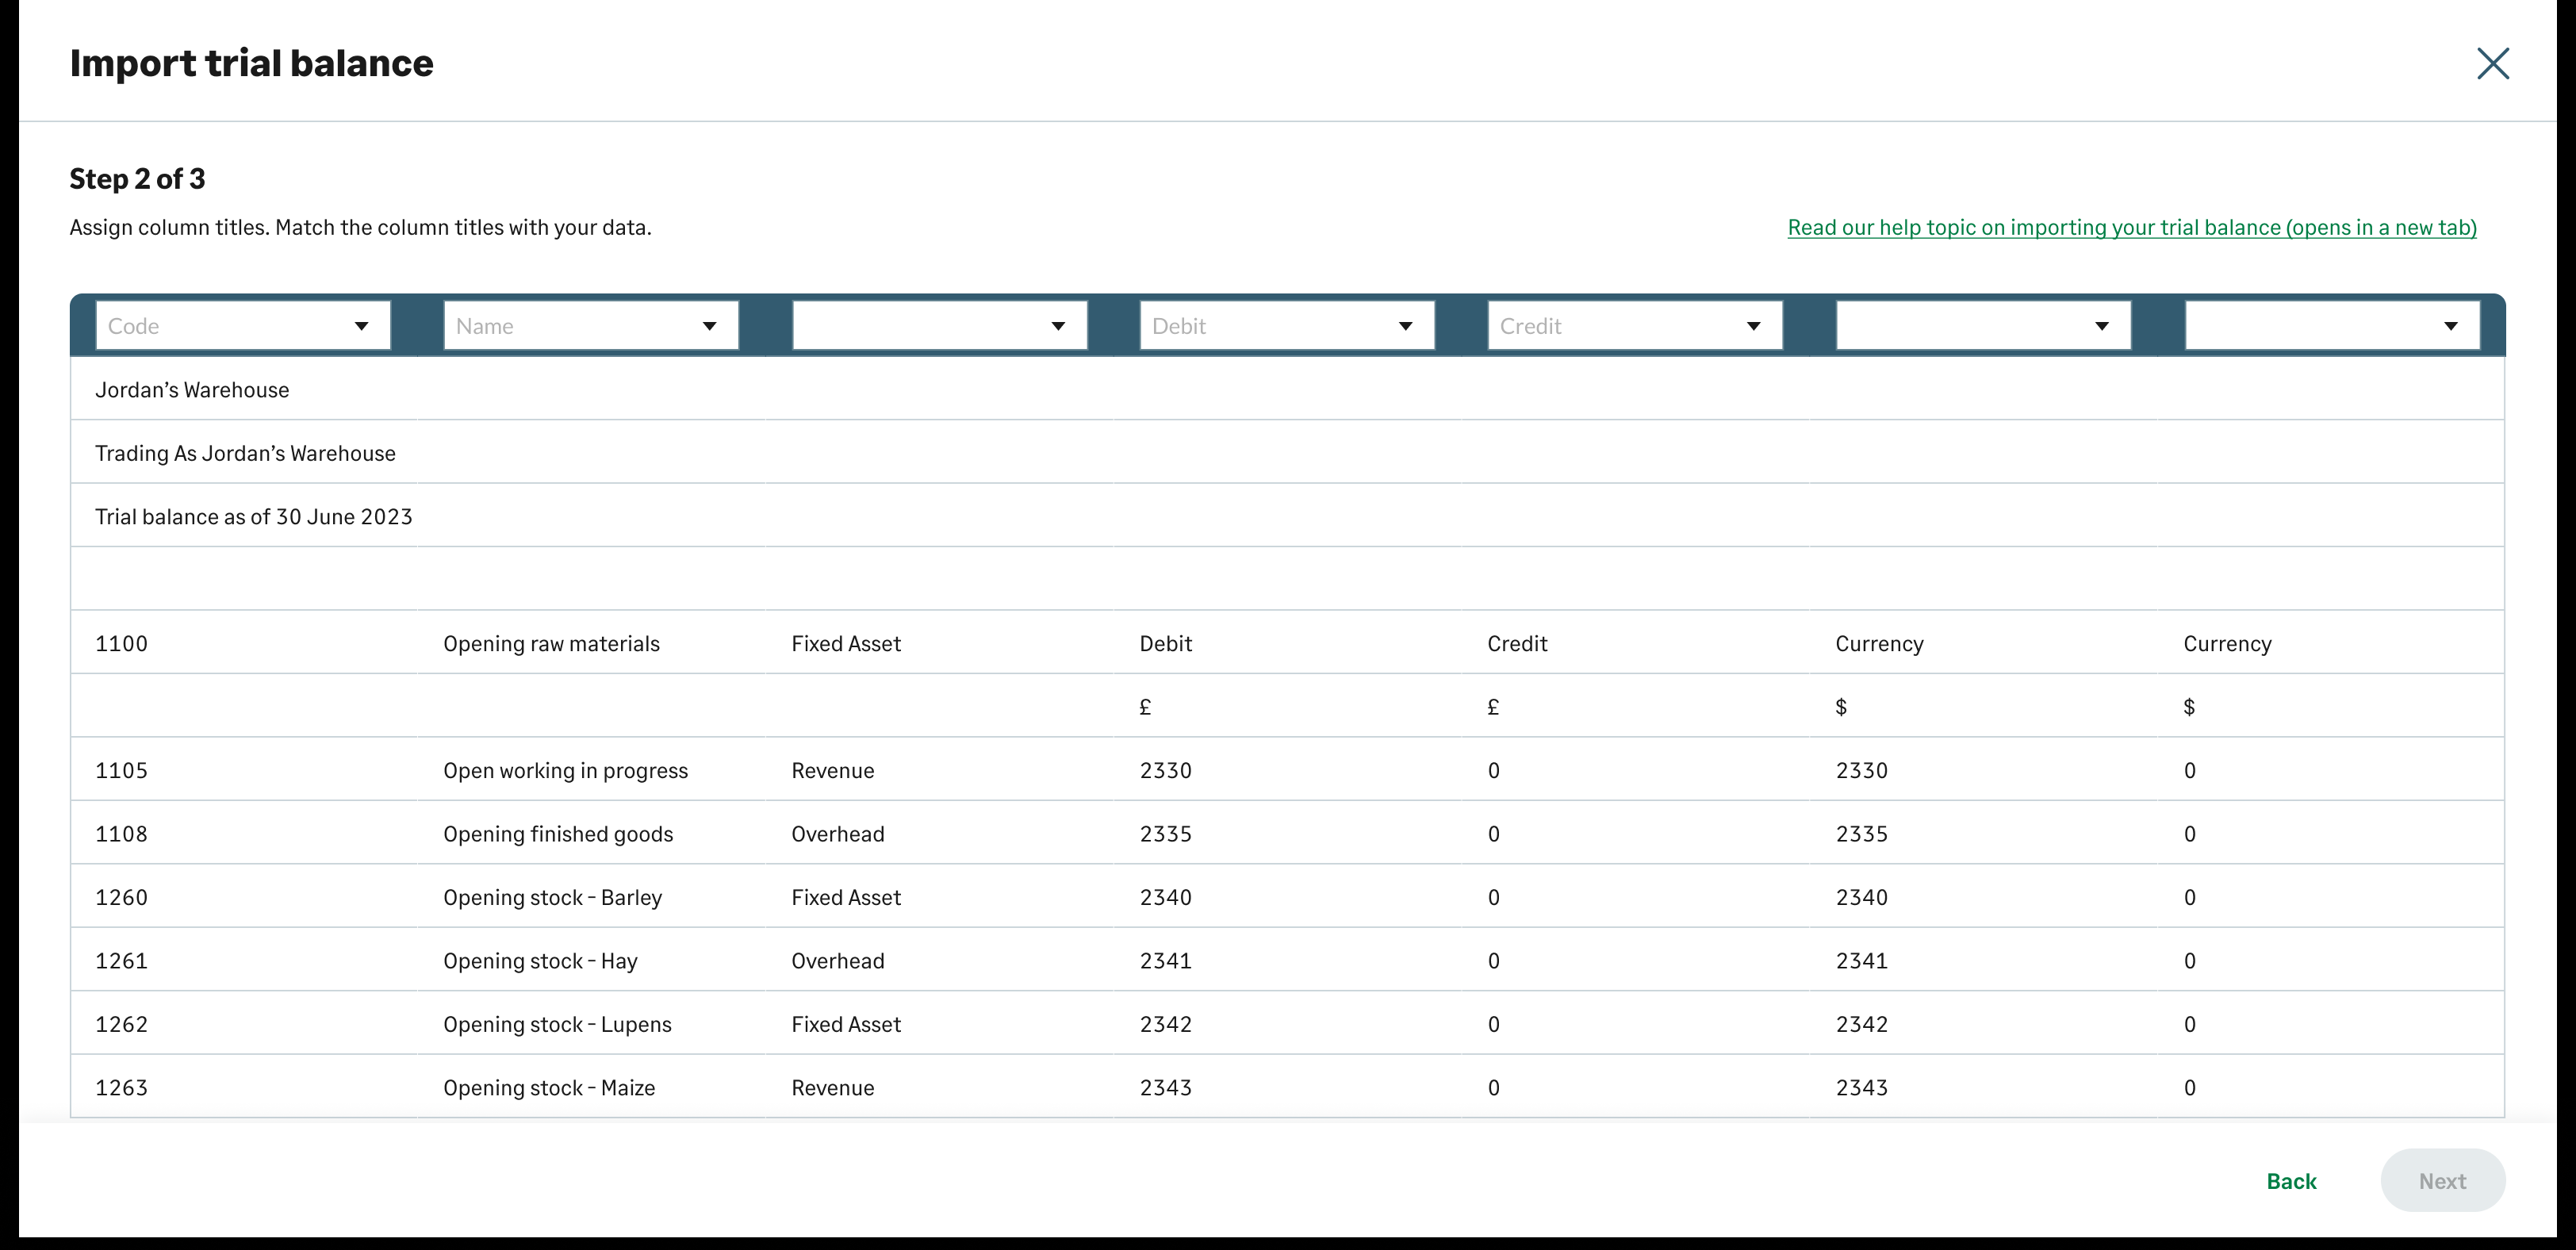
Task: Click the 1261 code cell
Action: [121, 961]
